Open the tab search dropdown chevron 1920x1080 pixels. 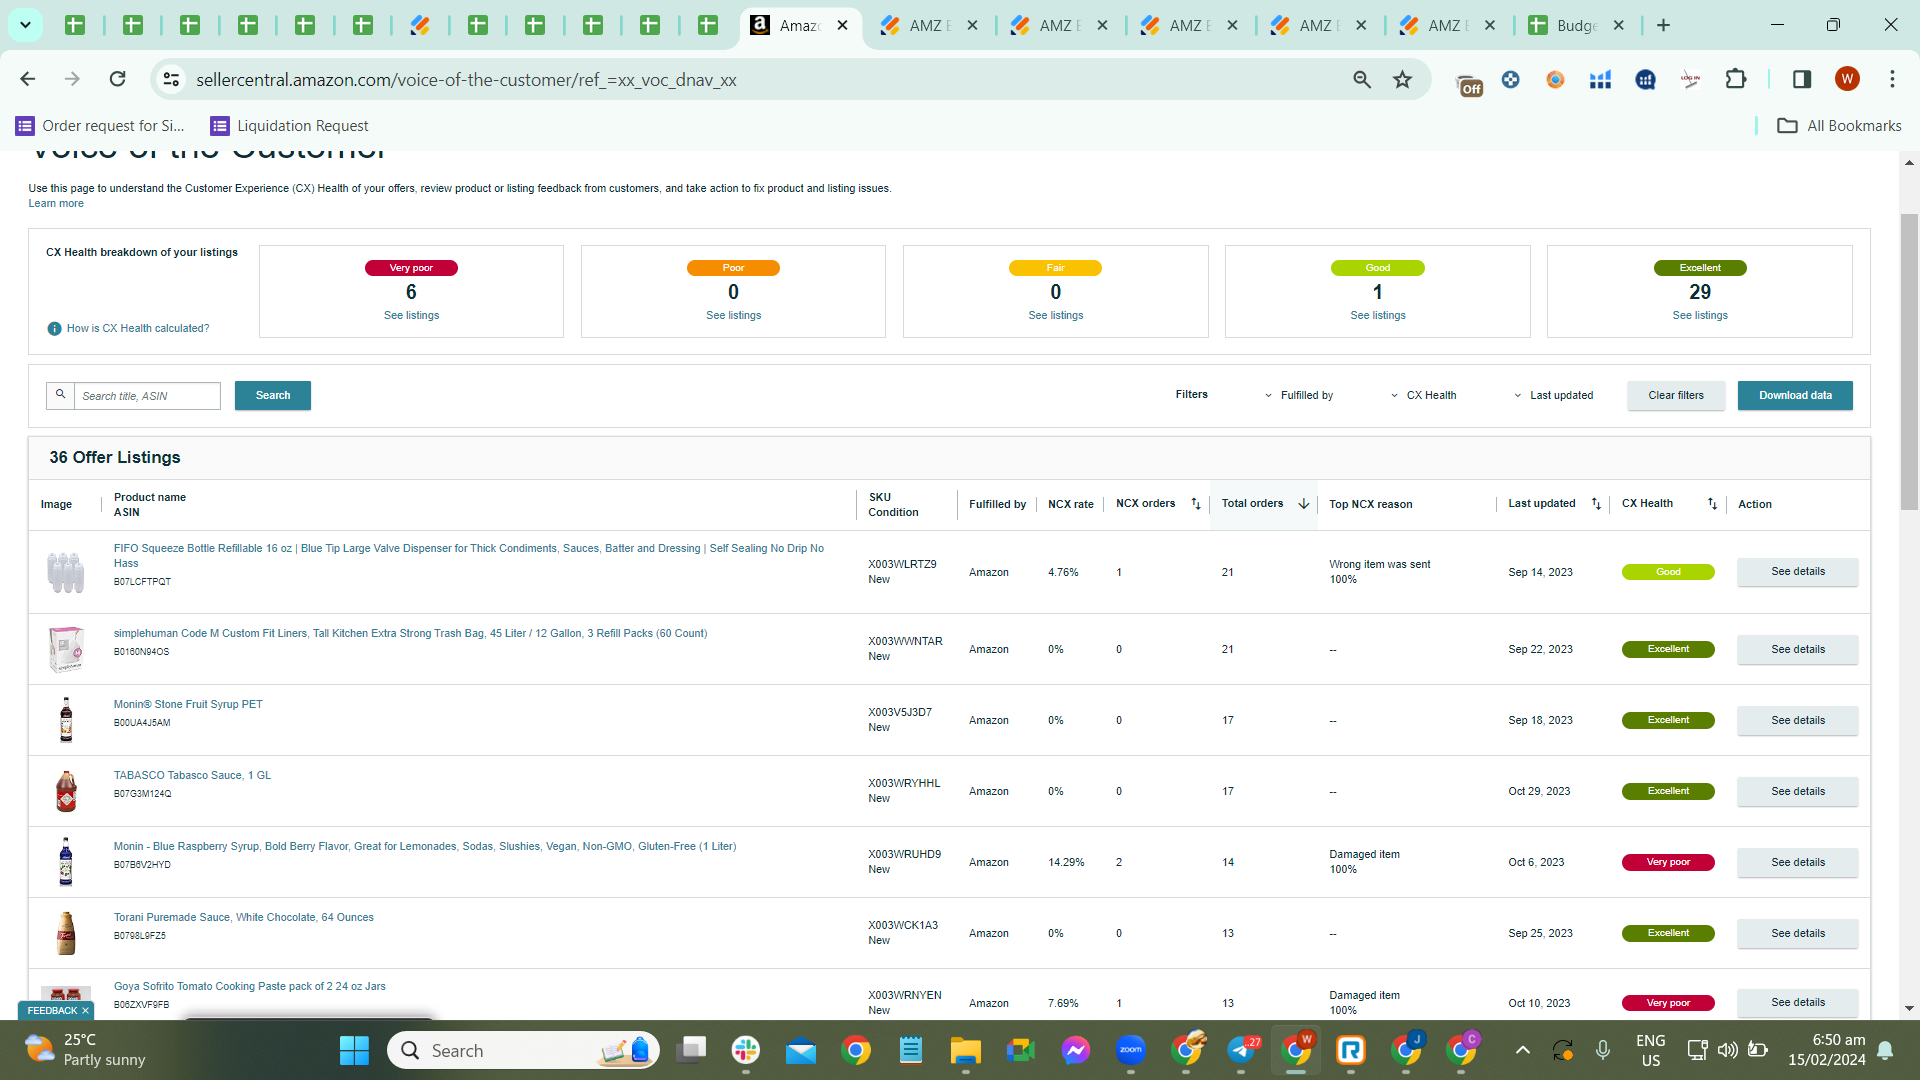click(x=25, y=25)
